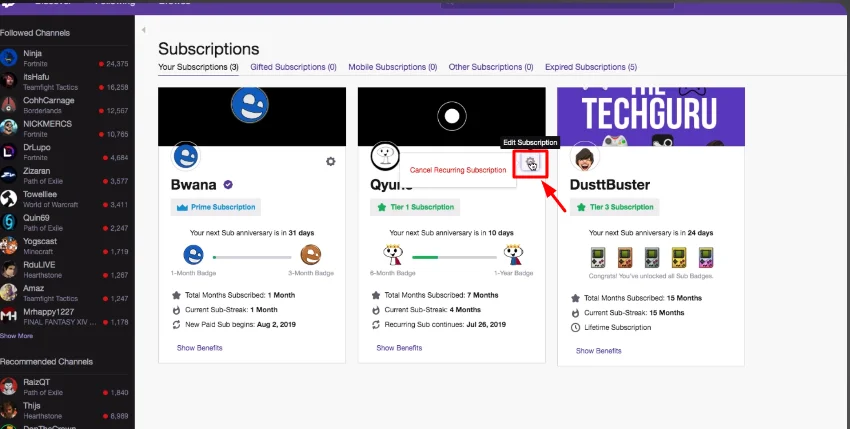Click Bwana 3-Month Badge icon

tap(311, 254)
